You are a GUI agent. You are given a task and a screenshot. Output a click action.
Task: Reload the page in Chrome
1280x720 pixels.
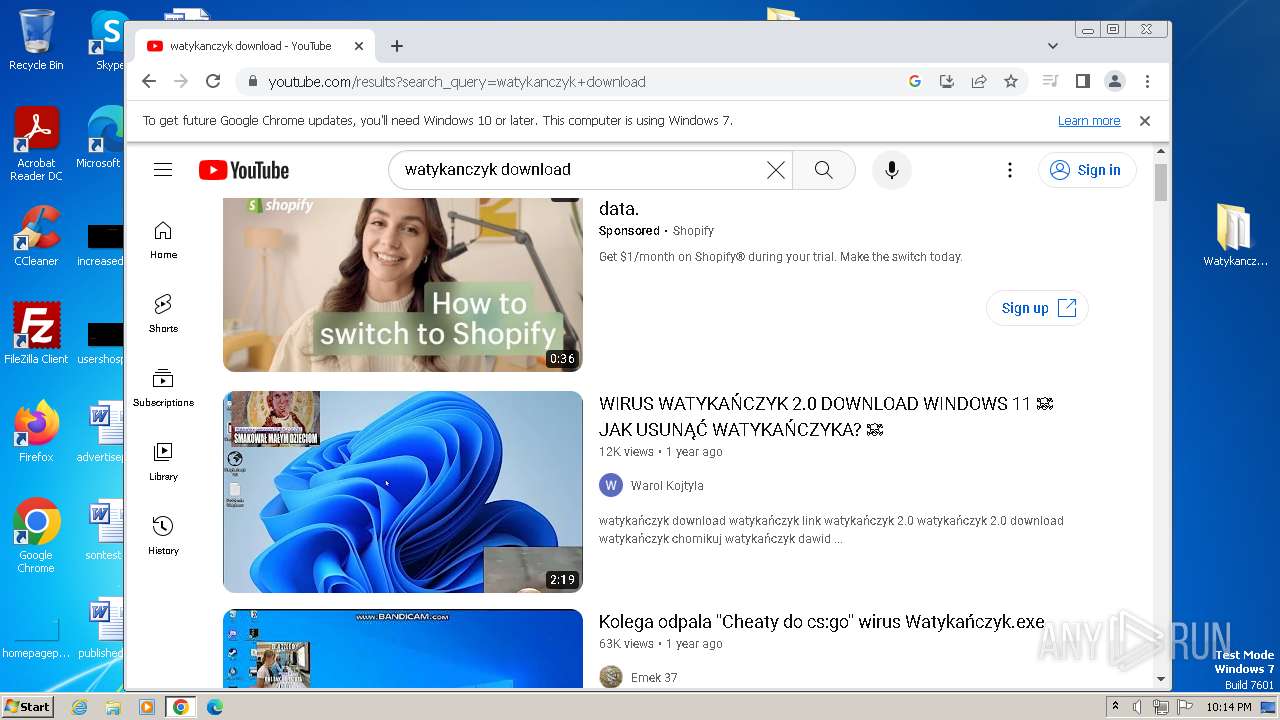coord(213,82)
